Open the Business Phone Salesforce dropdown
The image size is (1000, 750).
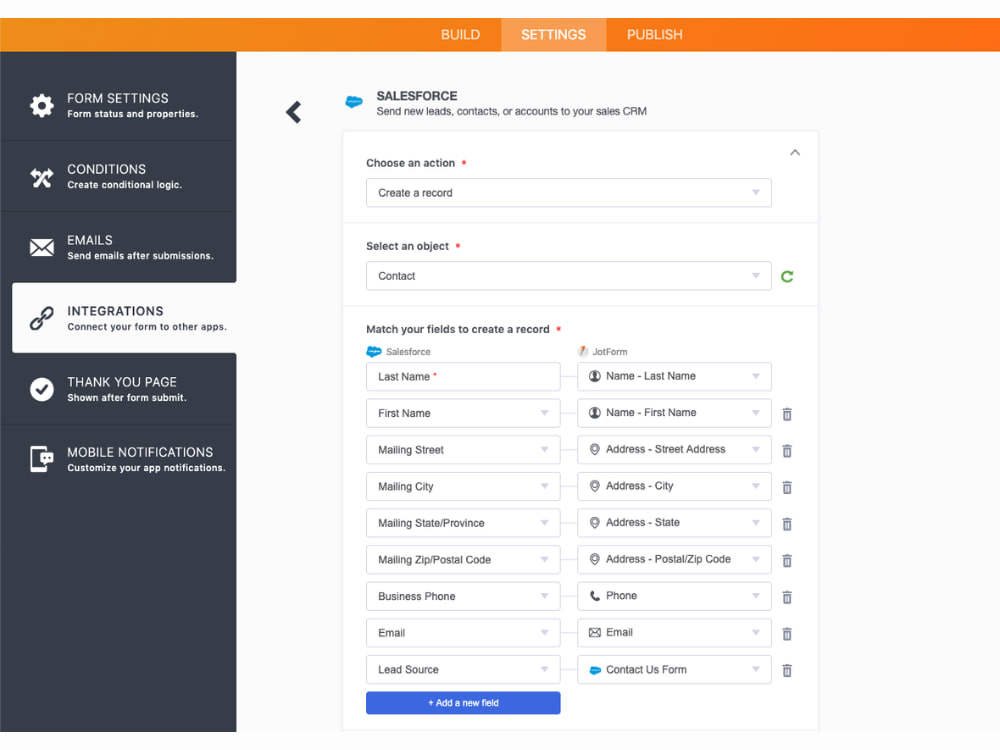coord(463,596)
